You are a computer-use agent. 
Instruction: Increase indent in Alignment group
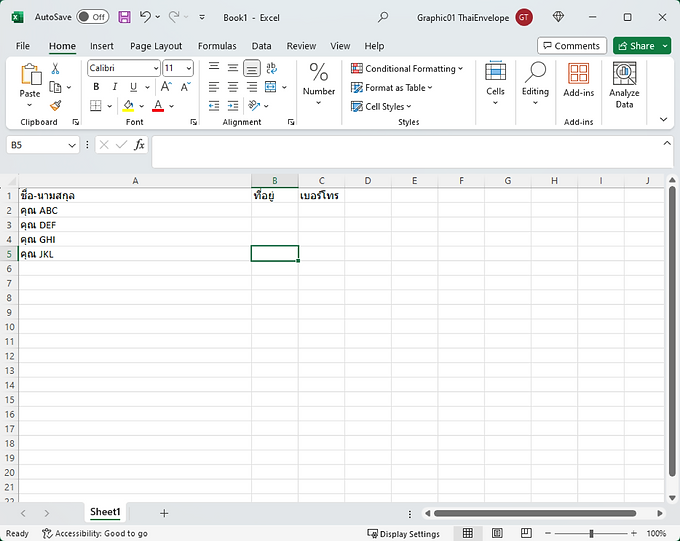click(233, 105)
